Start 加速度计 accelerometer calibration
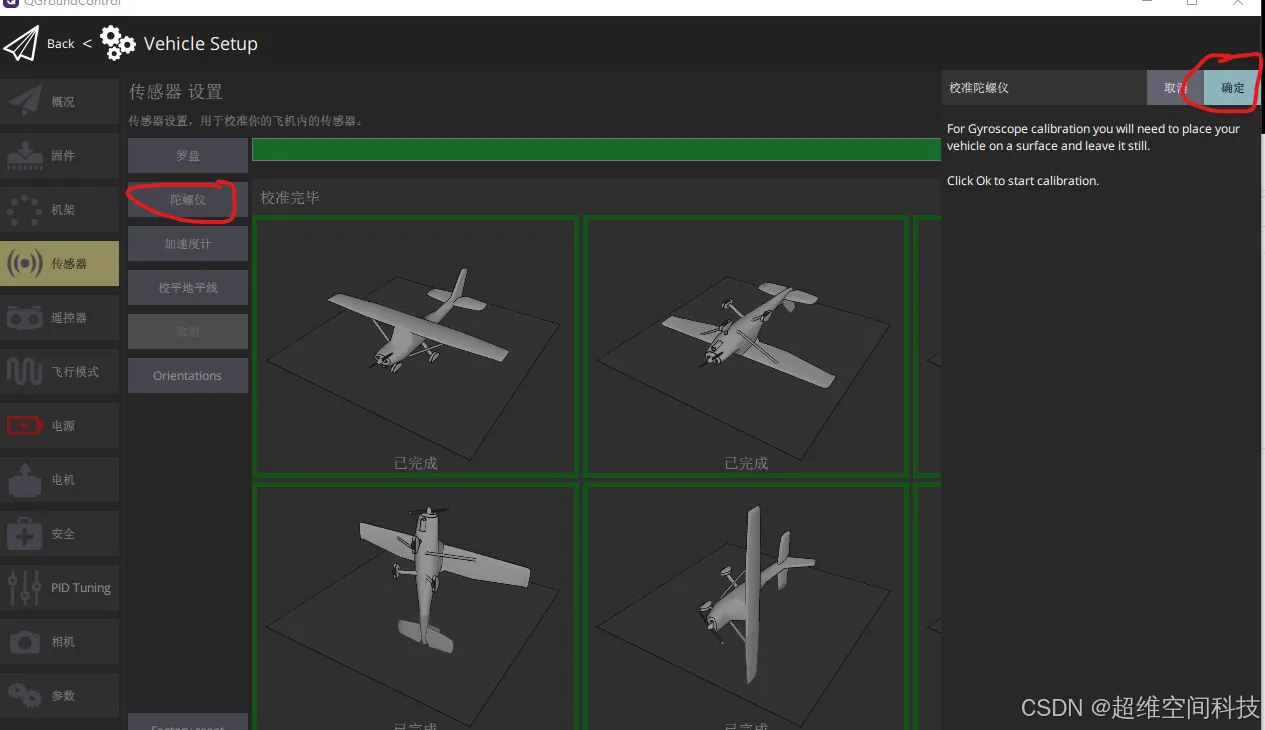 [x=188, y=244]
